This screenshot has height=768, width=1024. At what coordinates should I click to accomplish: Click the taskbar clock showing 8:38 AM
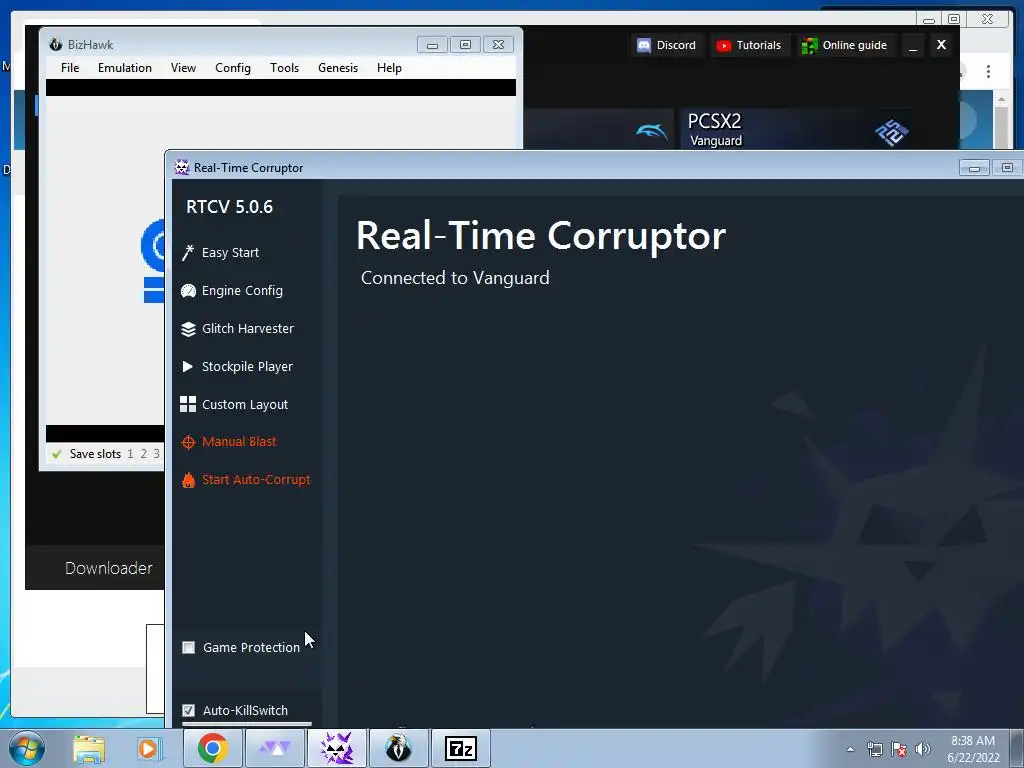(x=973, y=749)
